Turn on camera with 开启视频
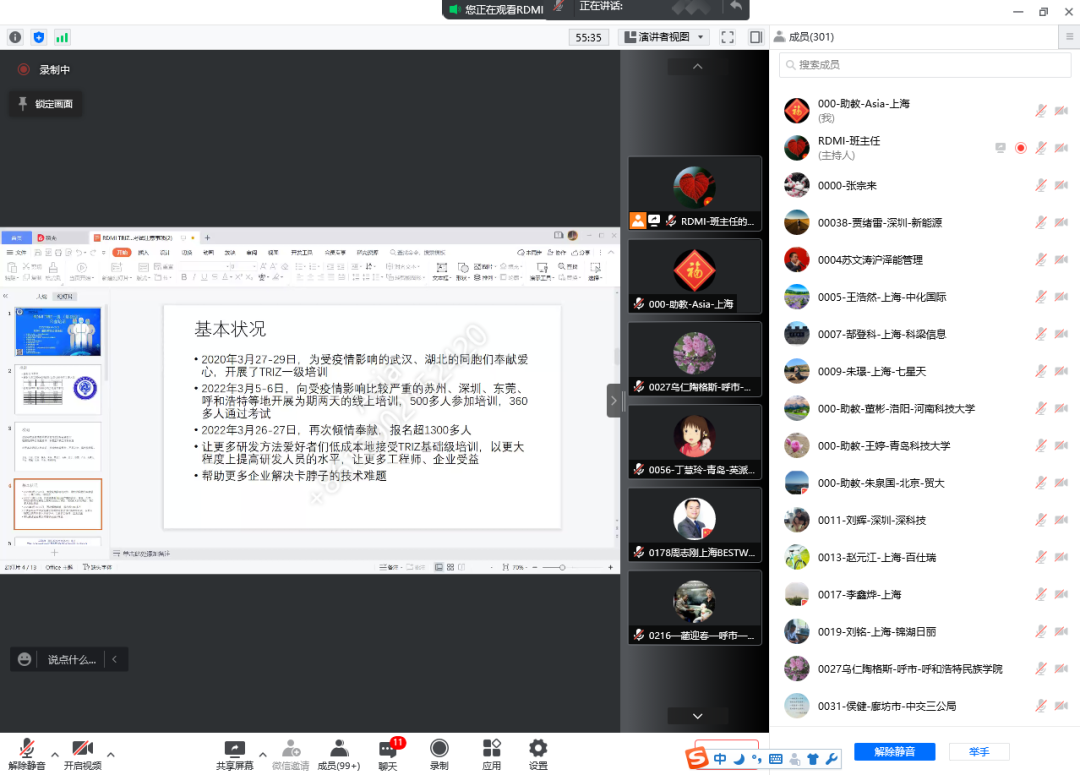 [x=83, y=755]
